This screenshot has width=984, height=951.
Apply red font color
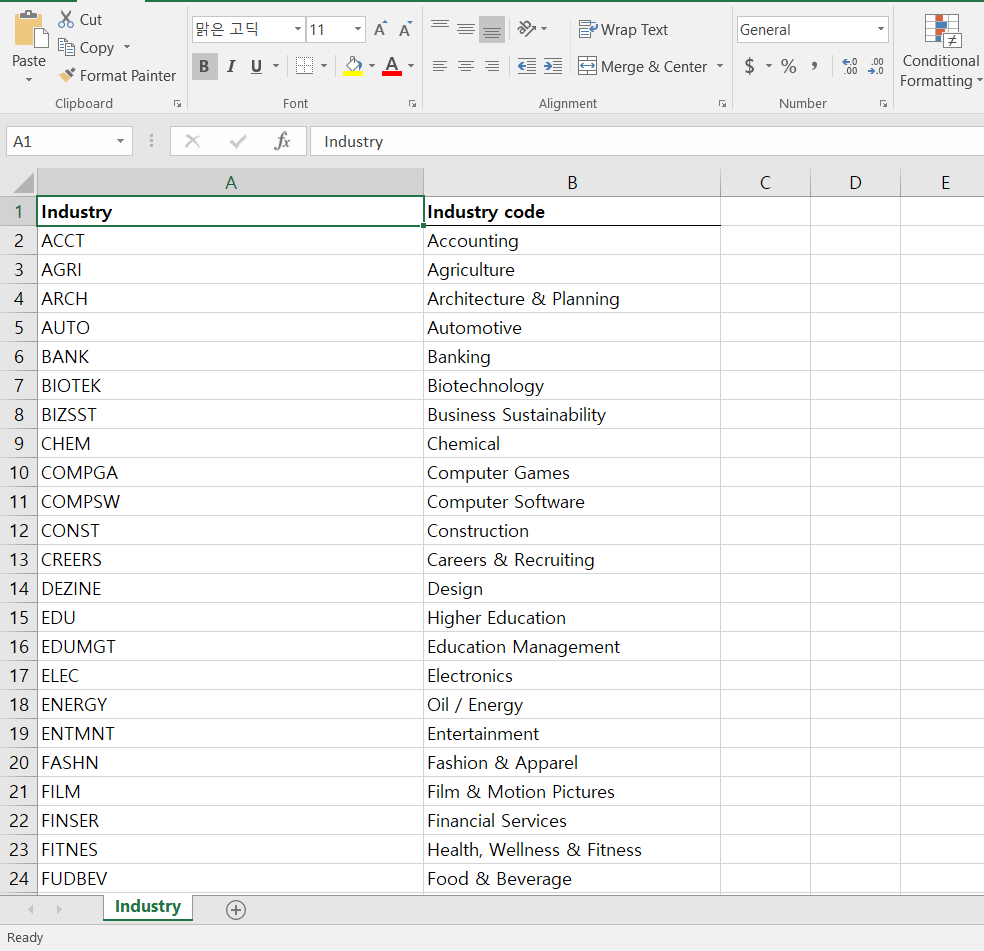pyautogui.click(x=392, y=65)
